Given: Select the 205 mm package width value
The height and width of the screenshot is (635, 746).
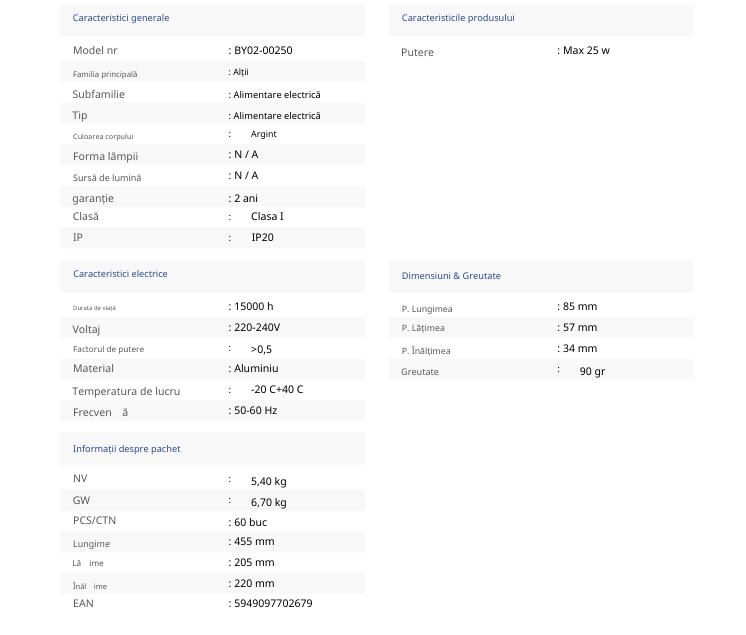Looking at the screenshot, I should (254, 562).
